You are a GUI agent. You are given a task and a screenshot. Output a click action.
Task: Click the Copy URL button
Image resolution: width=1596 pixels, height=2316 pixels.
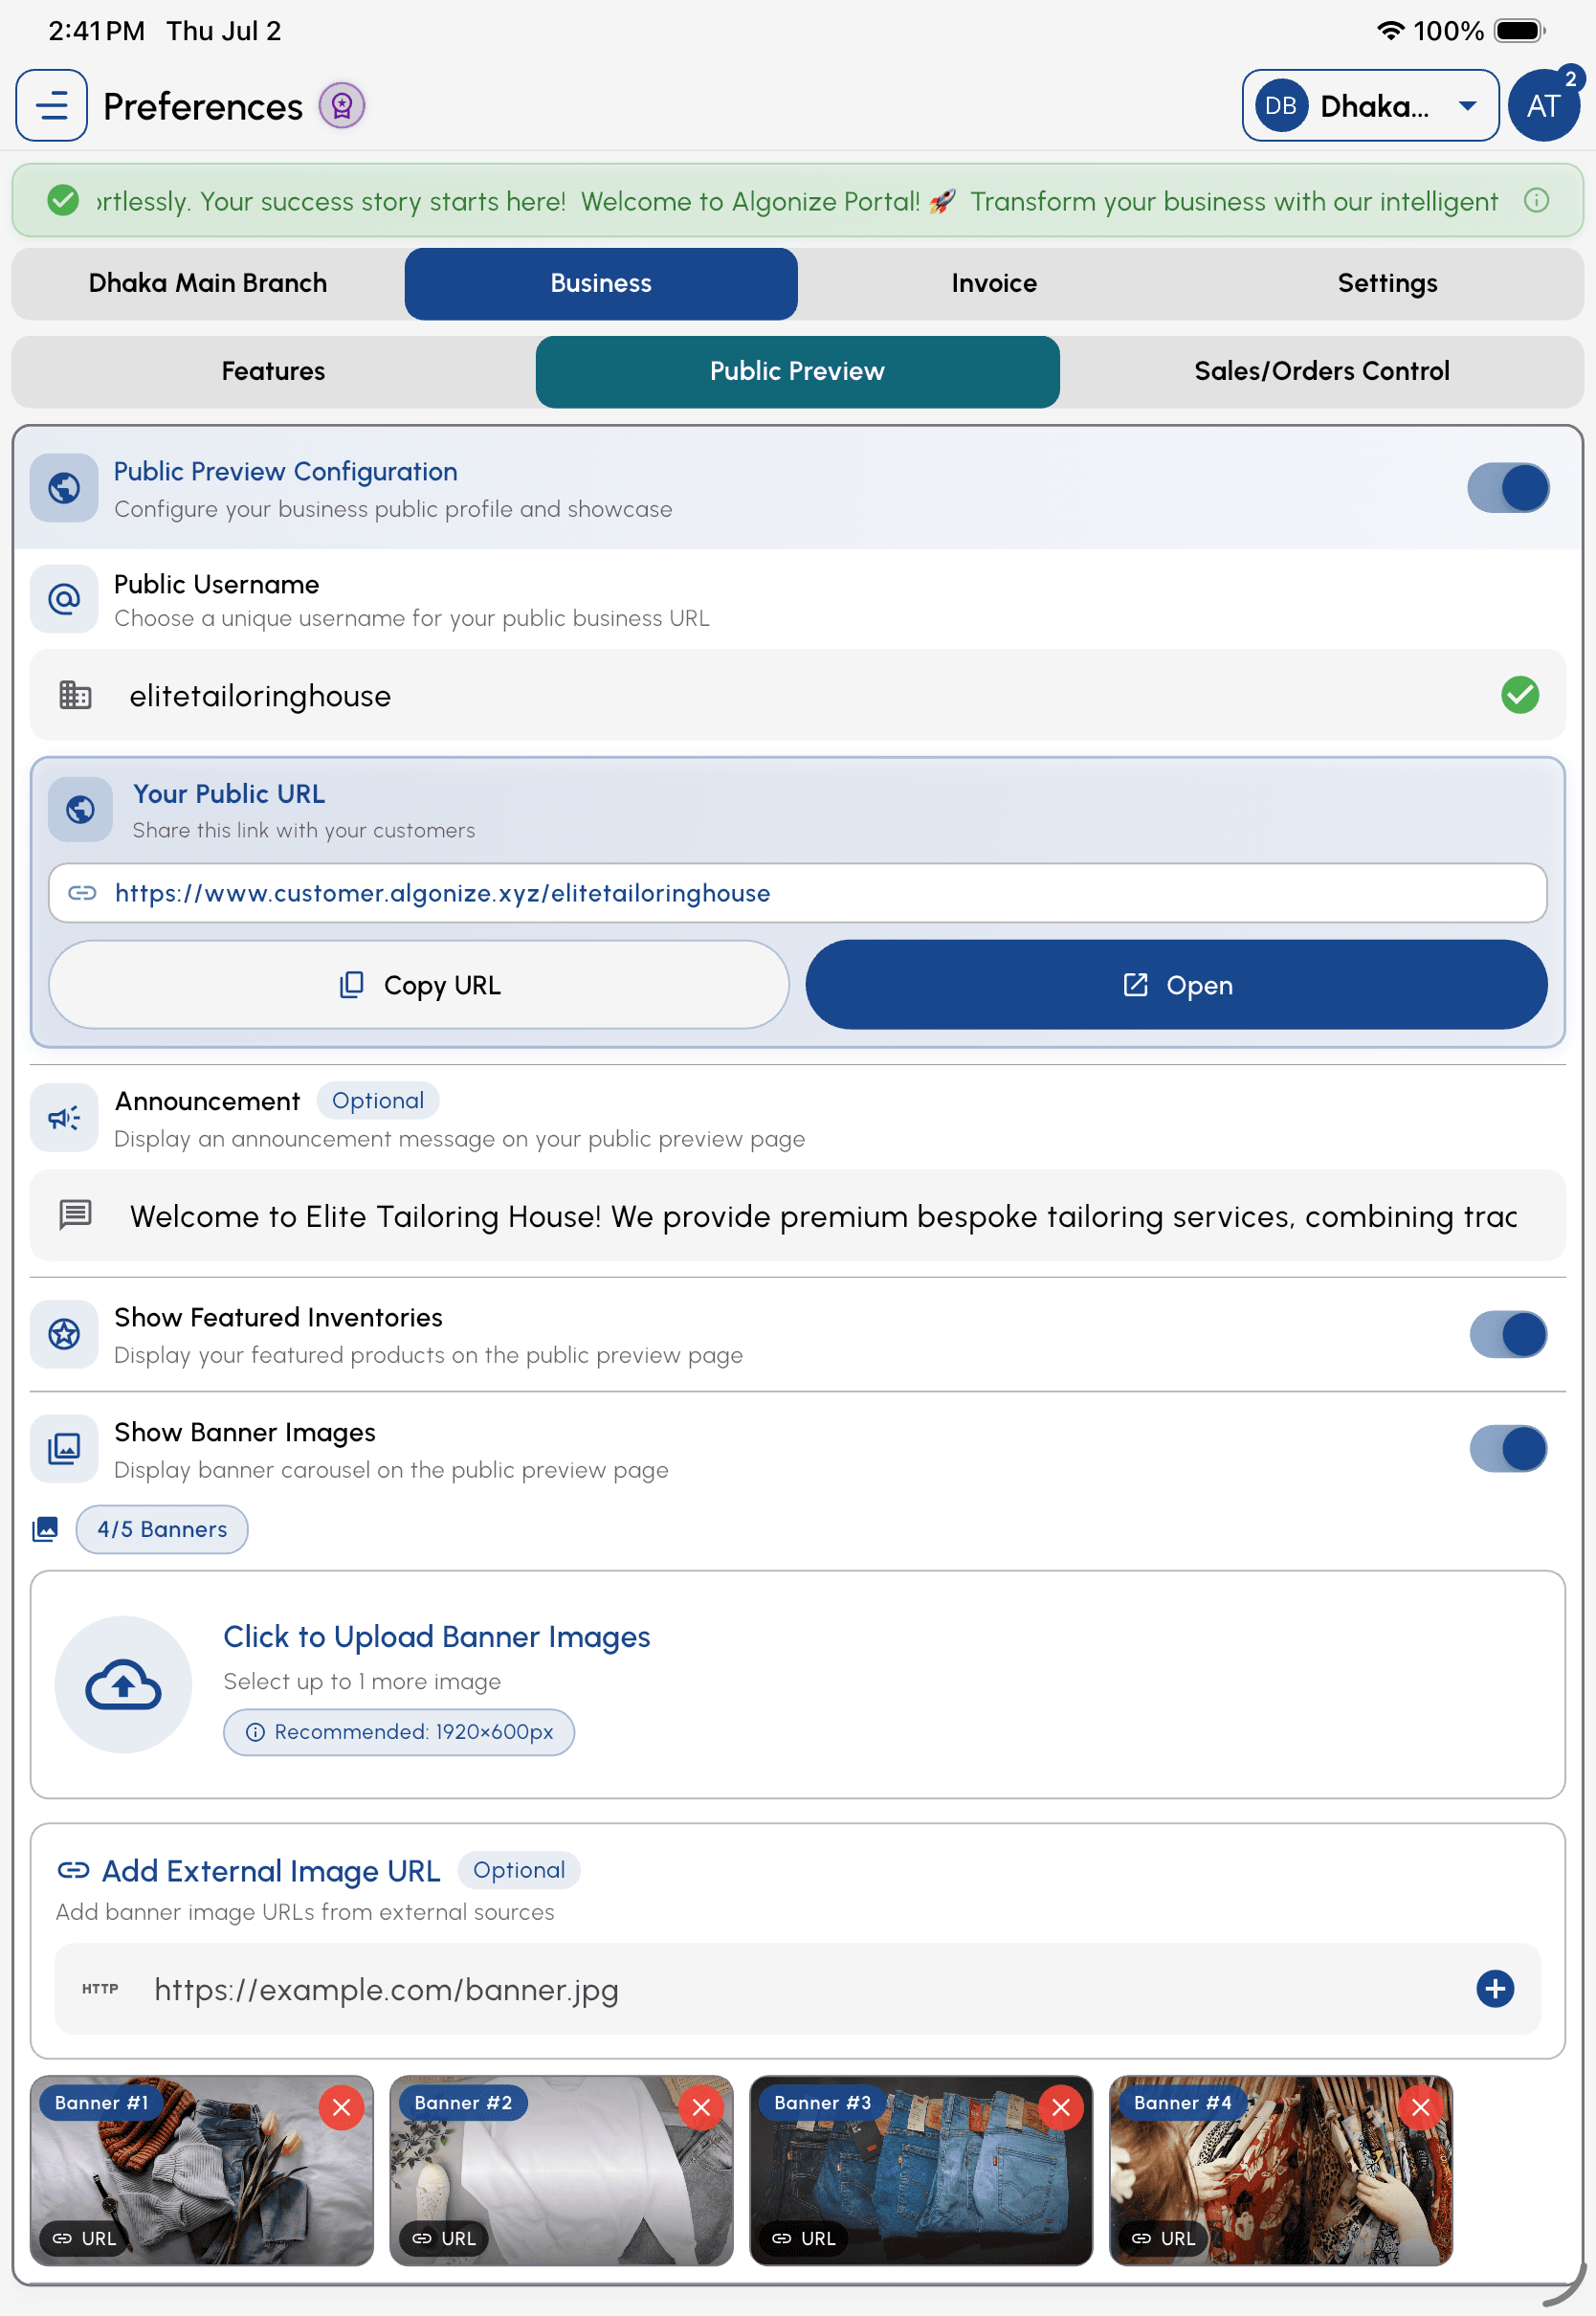(419, 984)
